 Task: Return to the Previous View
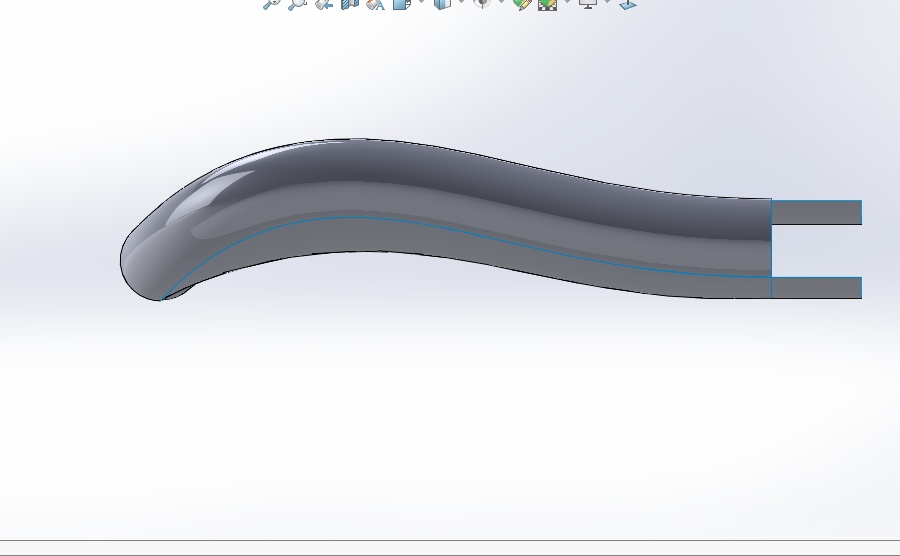click(324, 3)
